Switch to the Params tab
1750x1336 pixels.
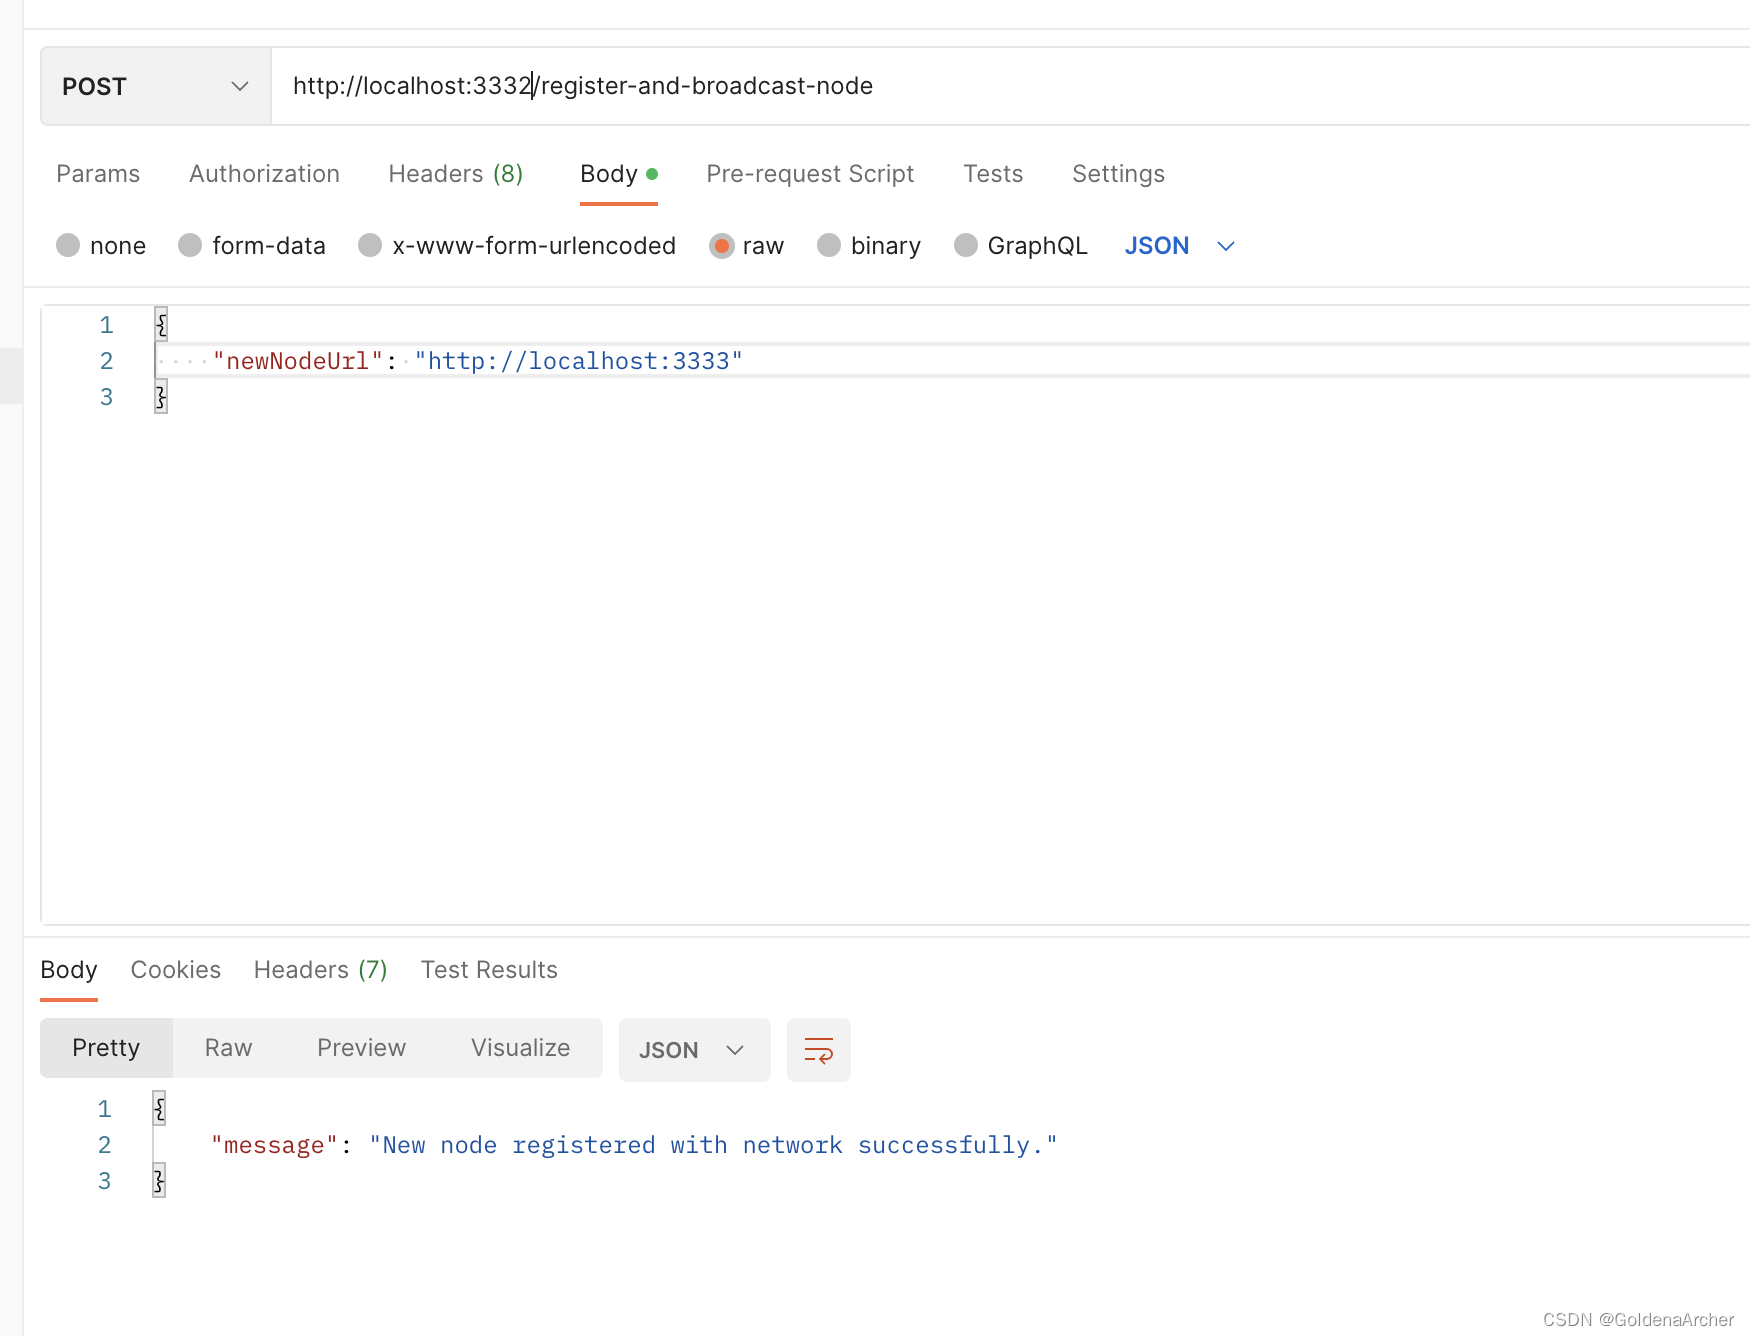point(98,174)
